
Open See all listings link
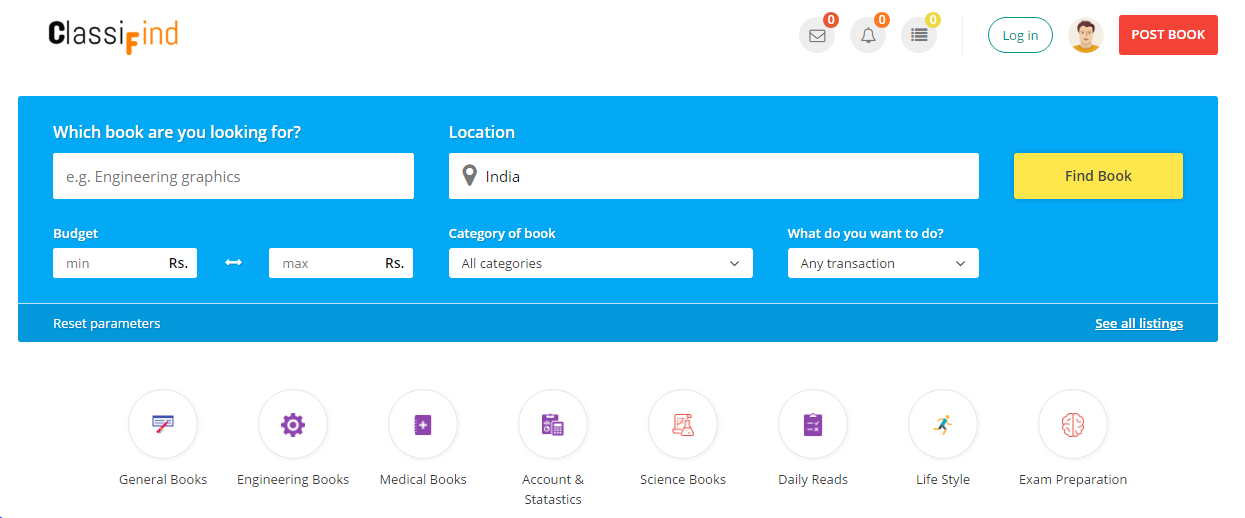click(x=1139, y=323)
